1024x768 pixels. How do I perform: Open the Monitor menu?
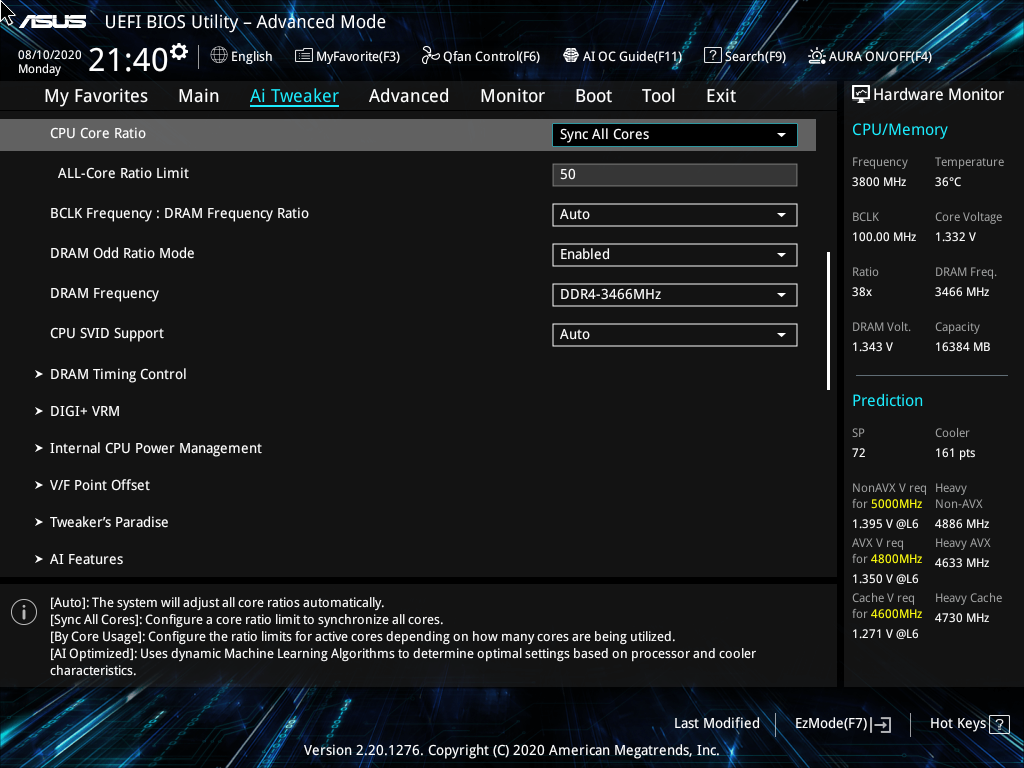click(x=512, y=95)
